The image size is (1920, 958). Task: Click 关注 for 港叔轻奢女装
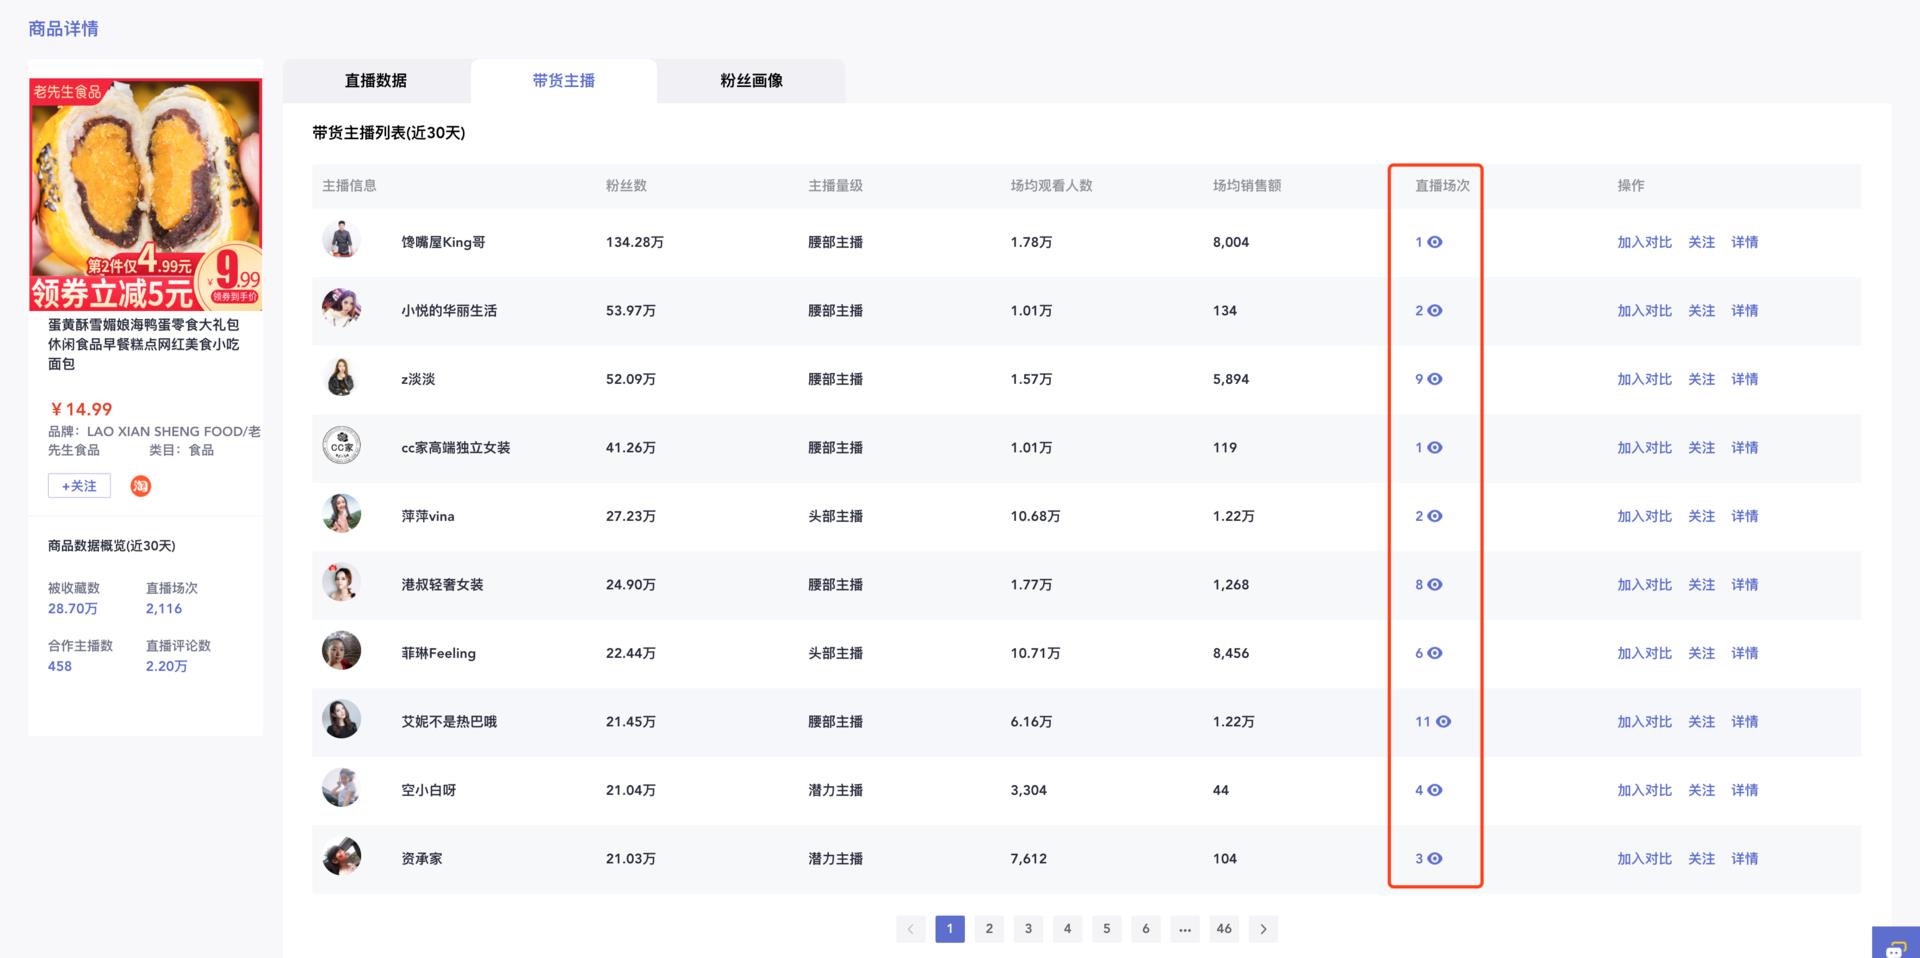click(1701, 585)
